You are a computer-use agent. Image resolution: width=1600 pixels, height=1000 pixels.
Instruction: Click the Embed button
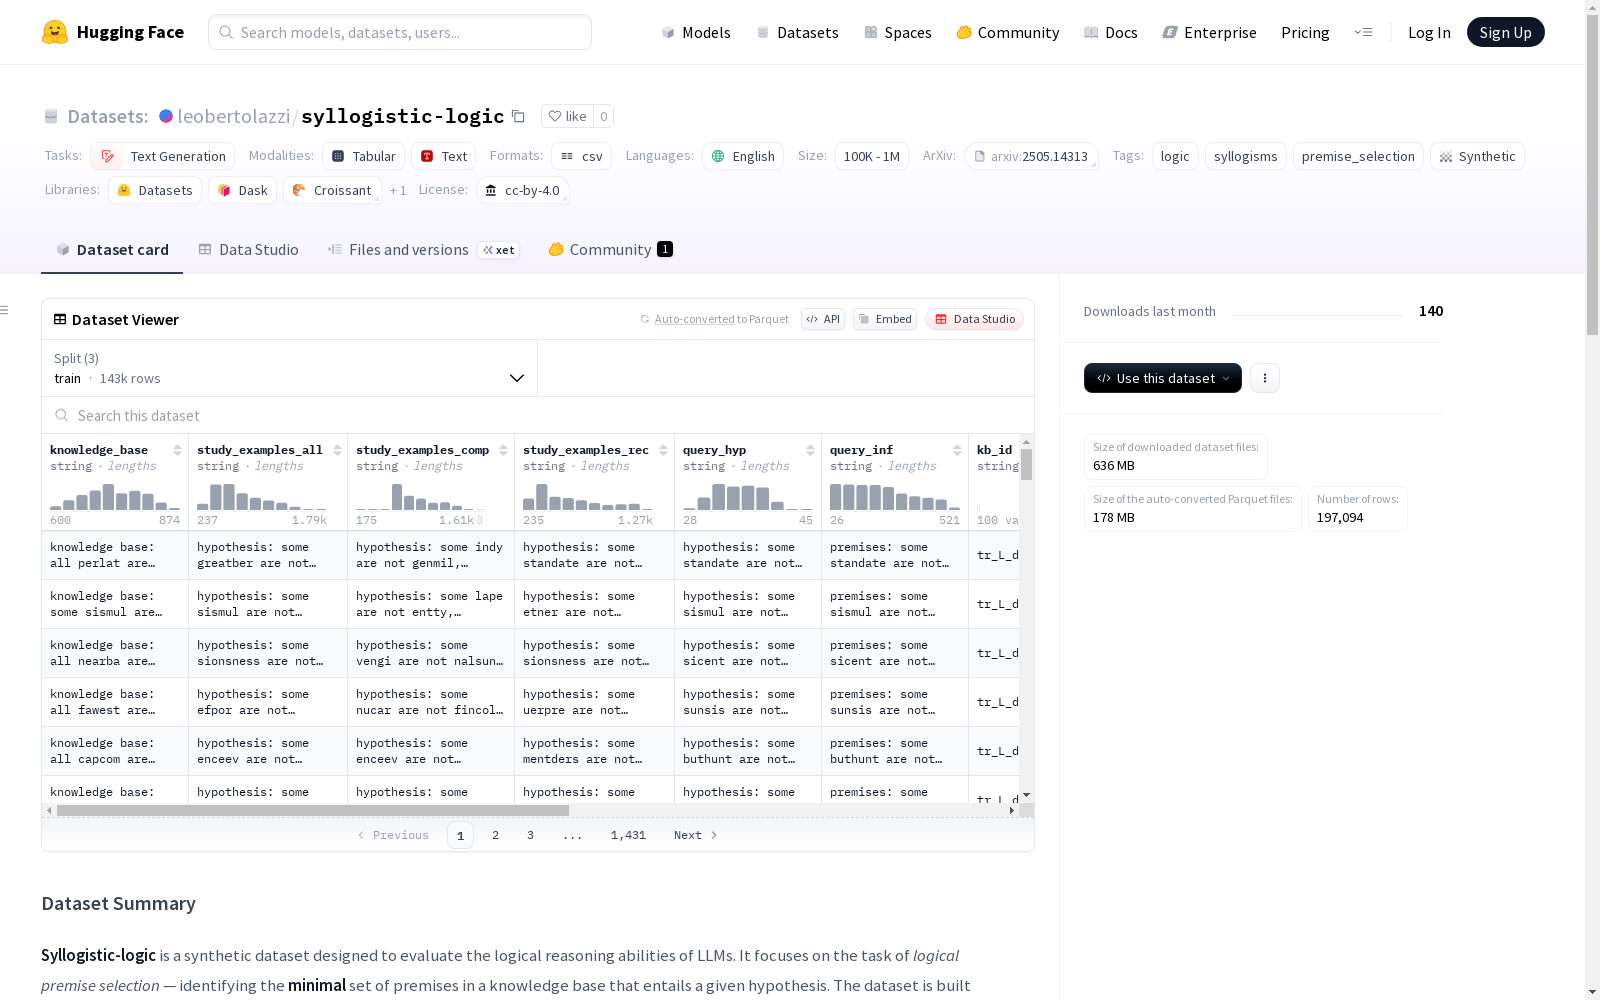pos(885,319)
